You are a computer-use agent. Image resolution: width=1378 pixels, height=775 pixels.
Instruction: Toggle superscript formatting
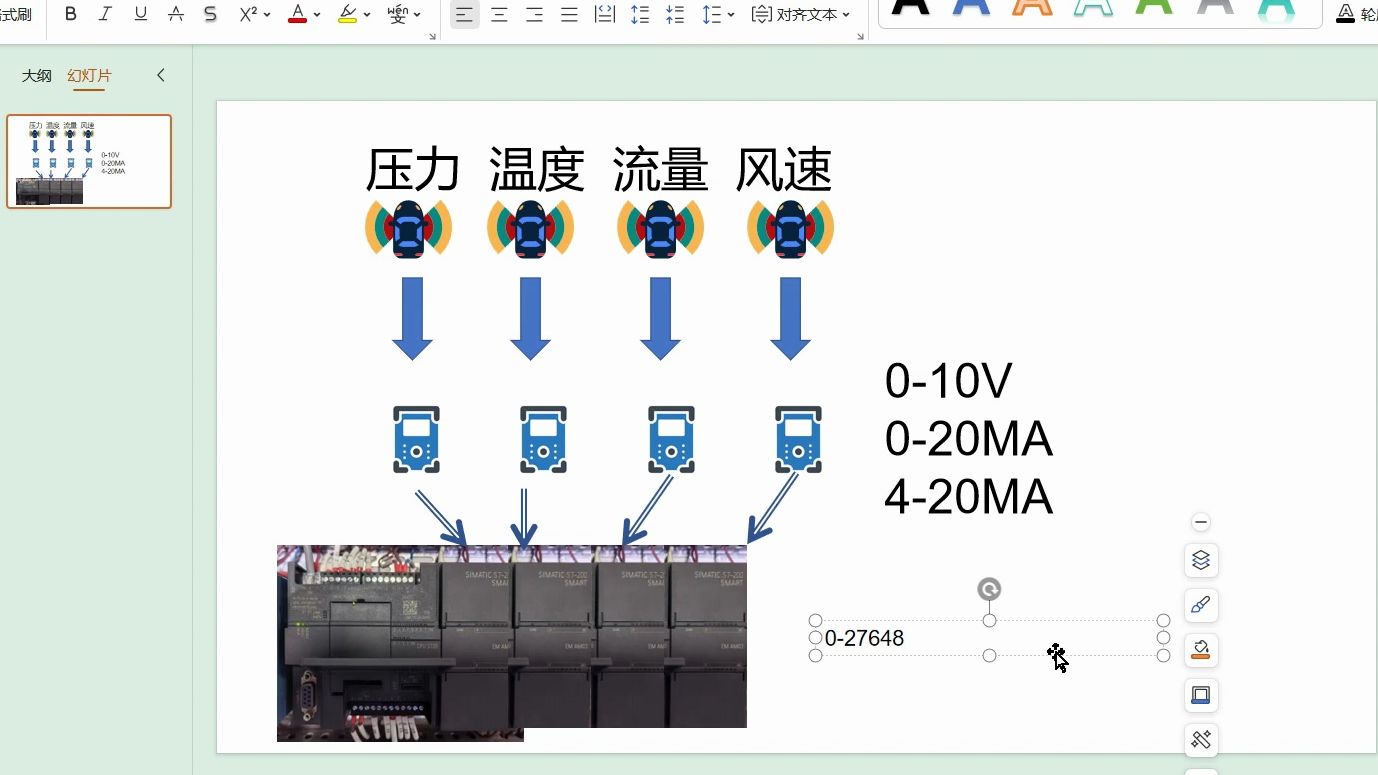pos(247,13)
